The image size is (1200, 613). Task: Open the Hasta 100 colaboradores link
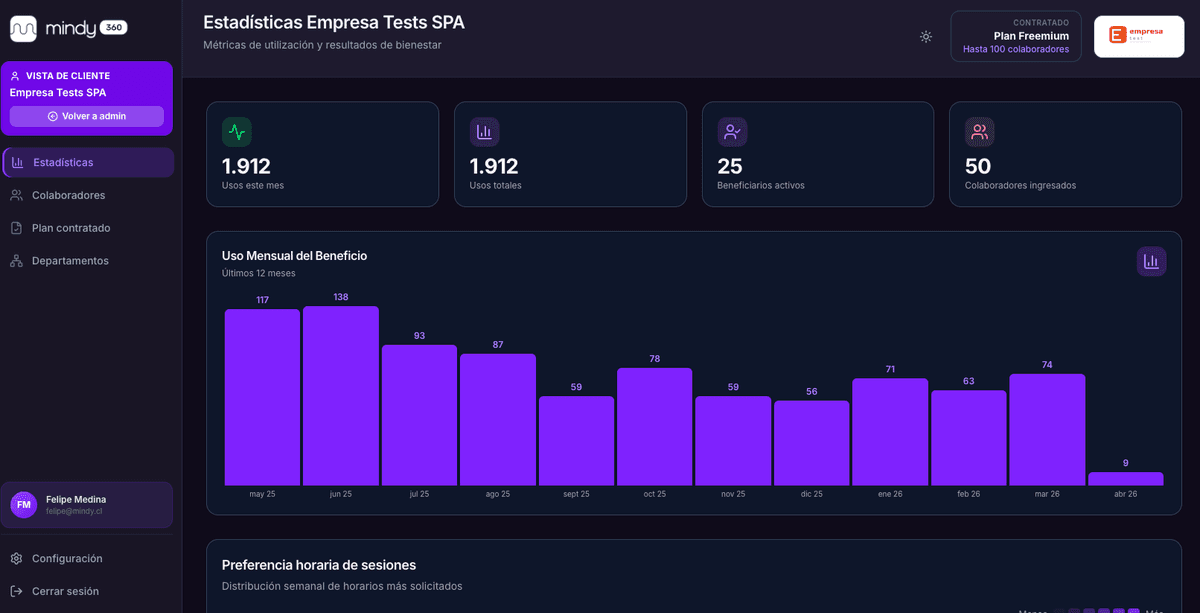(1016, 49)
